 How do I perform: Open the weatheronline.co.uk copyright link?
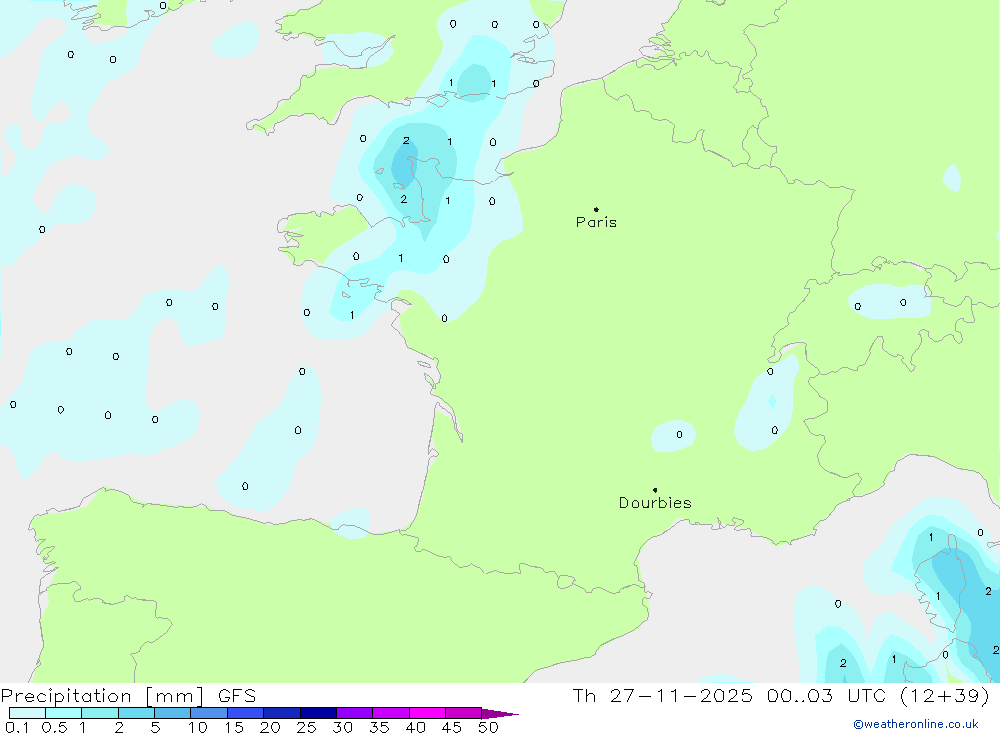[x=916, y=724]
